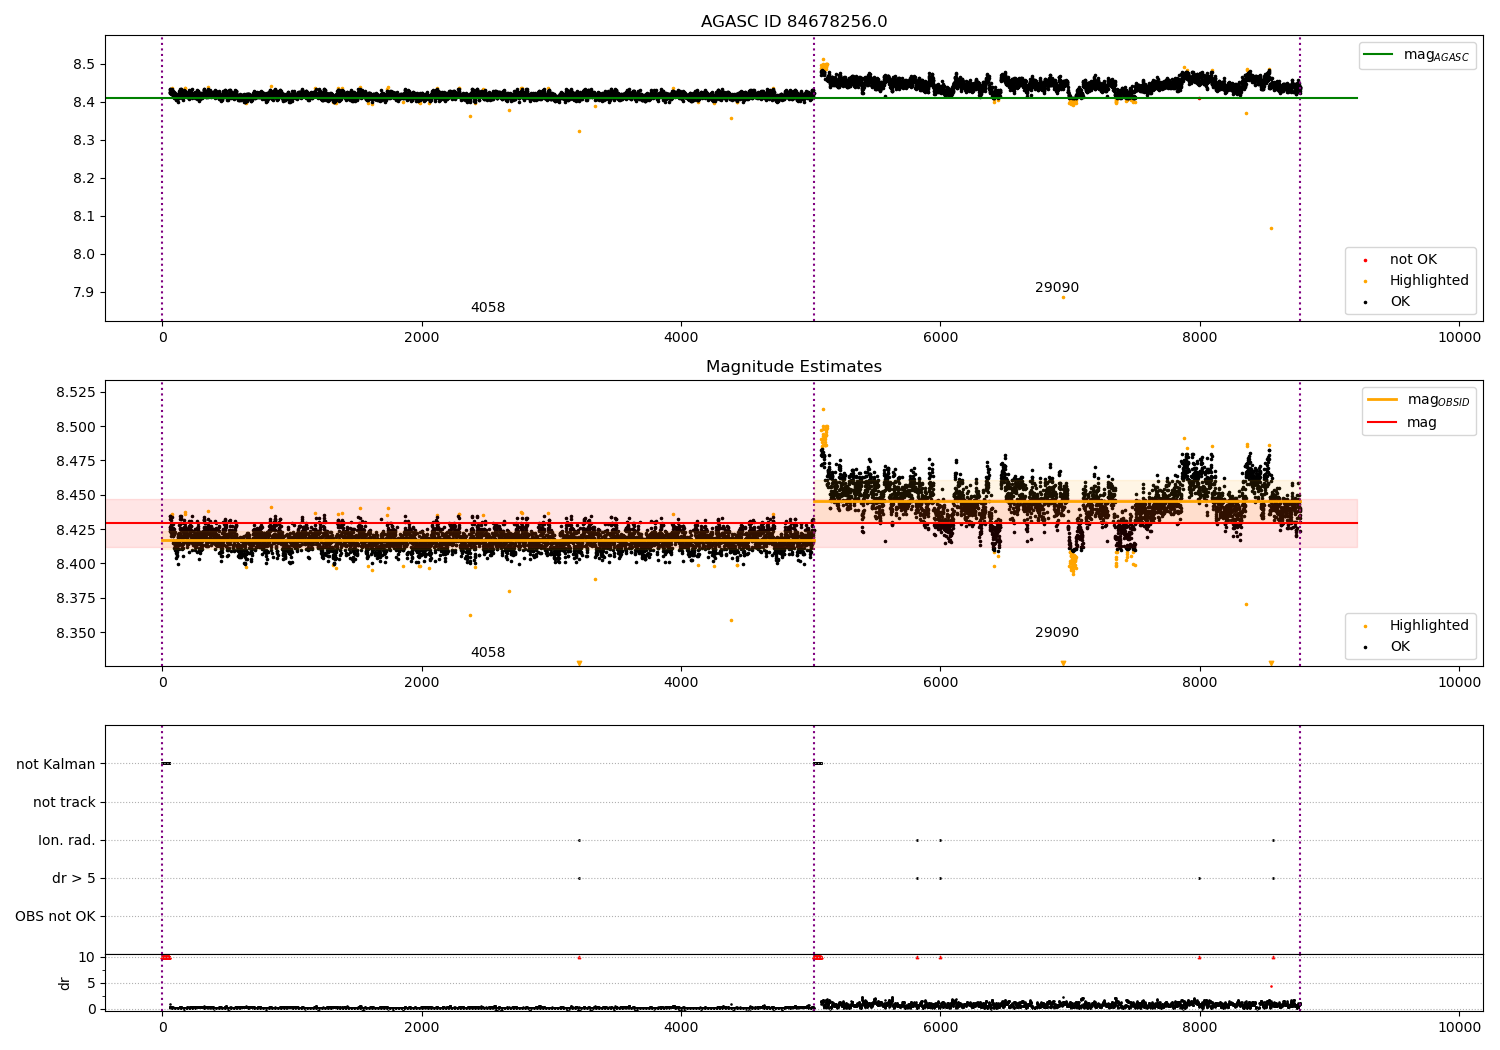Click the "AGASC ID 84678256.0" plot title

(794, 22)
